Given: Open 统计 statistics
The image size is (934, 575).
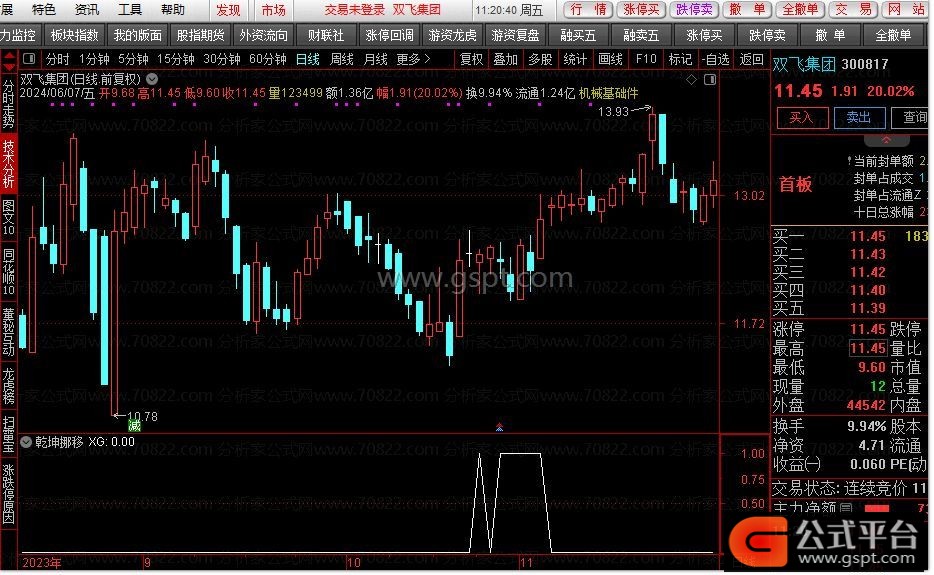Looking at the screenshot, I should tap(575, 60).
